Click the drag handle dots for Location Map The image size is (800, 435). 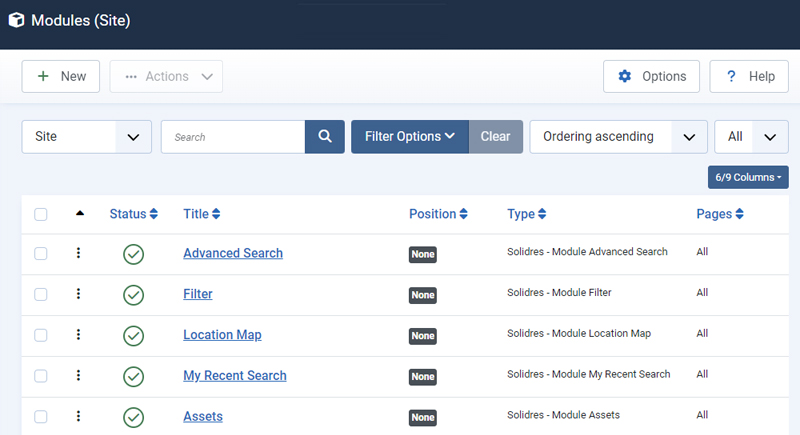[x=78, y=335]
